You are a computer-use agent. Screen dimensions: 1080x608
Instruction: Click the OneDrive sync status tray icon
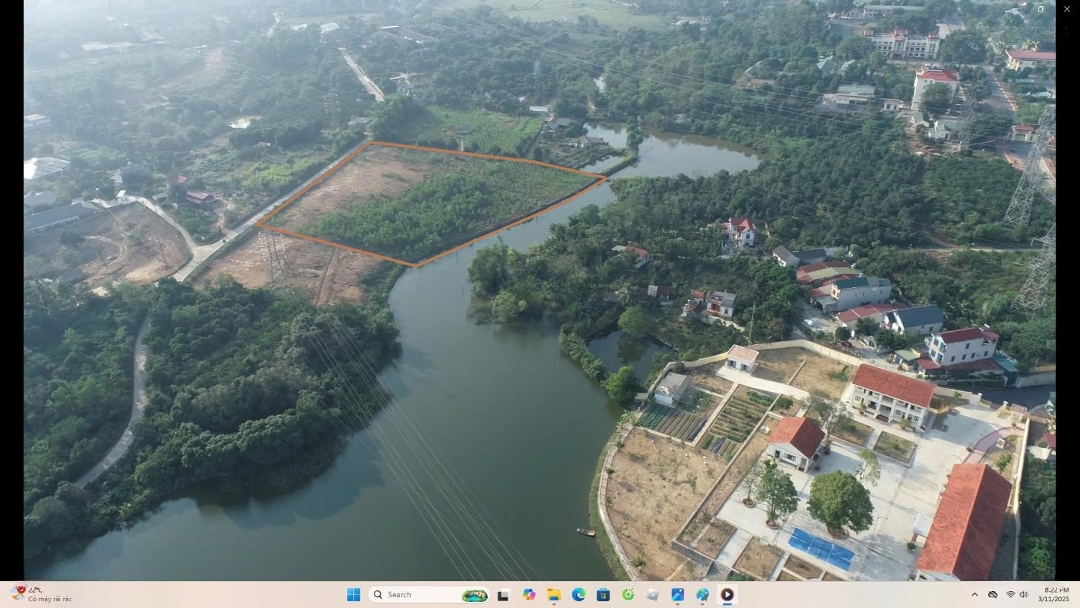992,595
